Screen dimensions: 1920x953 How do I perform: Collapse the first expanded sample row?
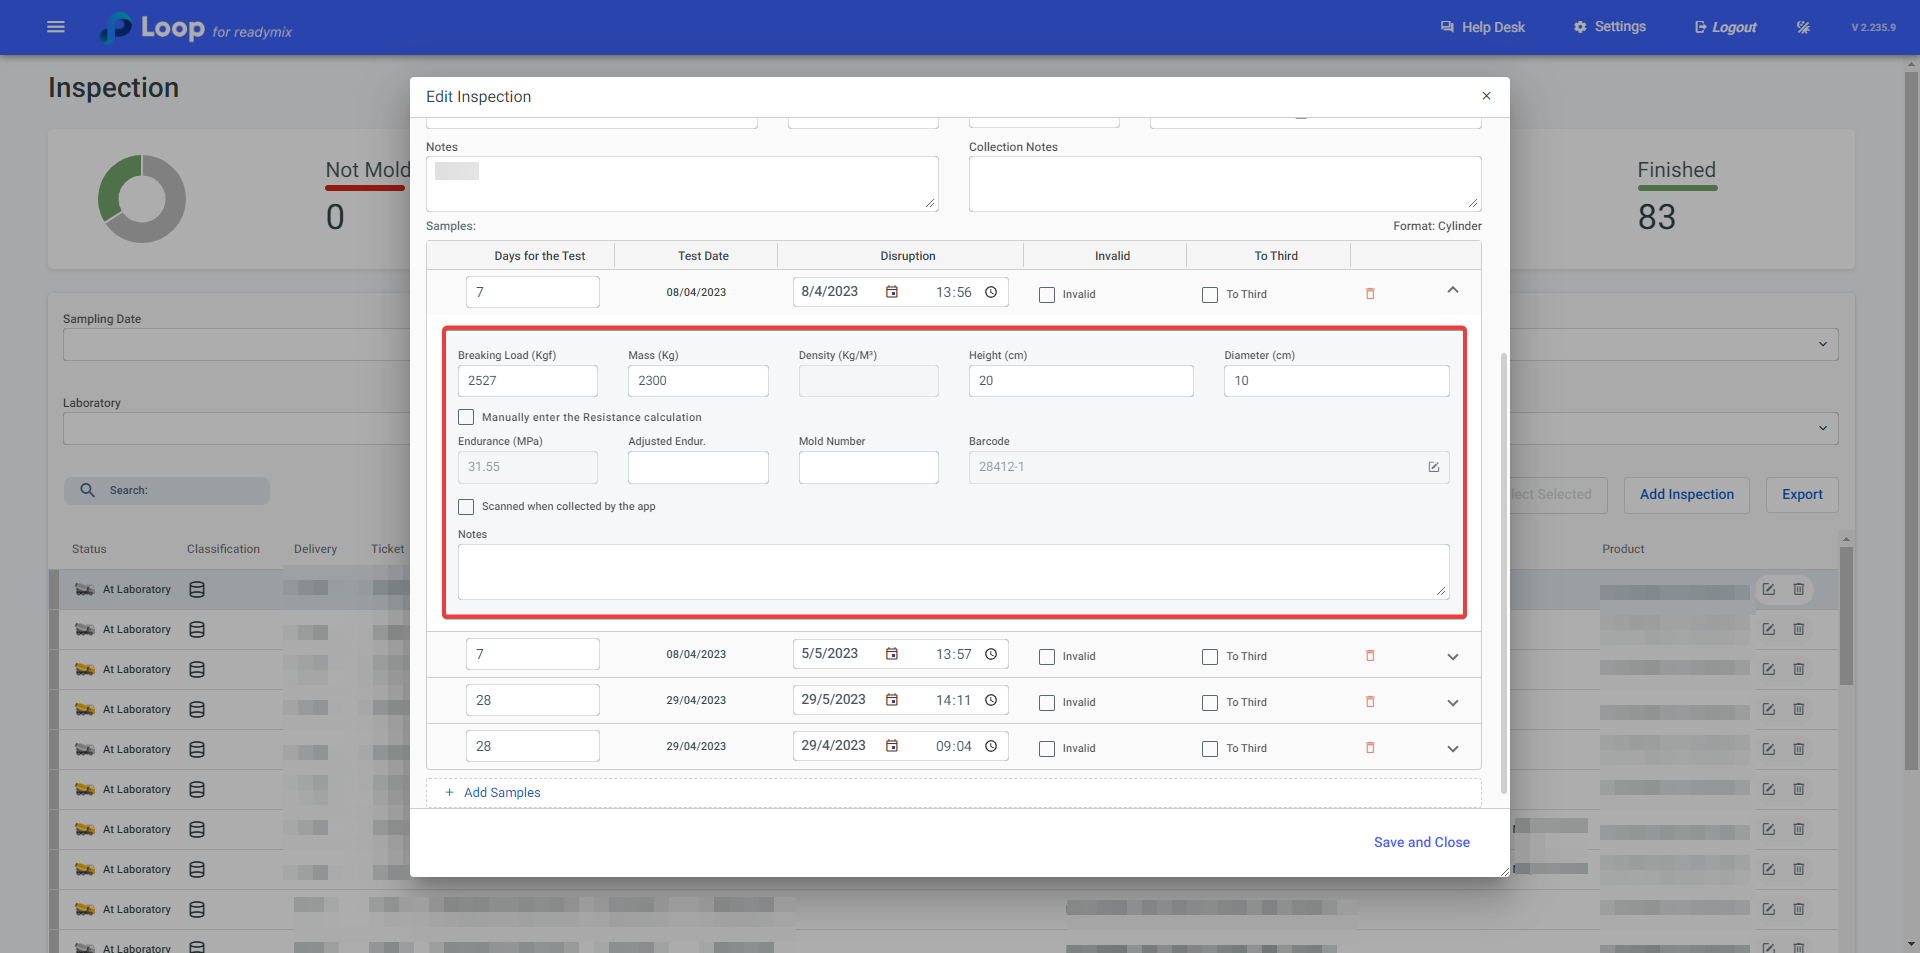coord(1453,290)
